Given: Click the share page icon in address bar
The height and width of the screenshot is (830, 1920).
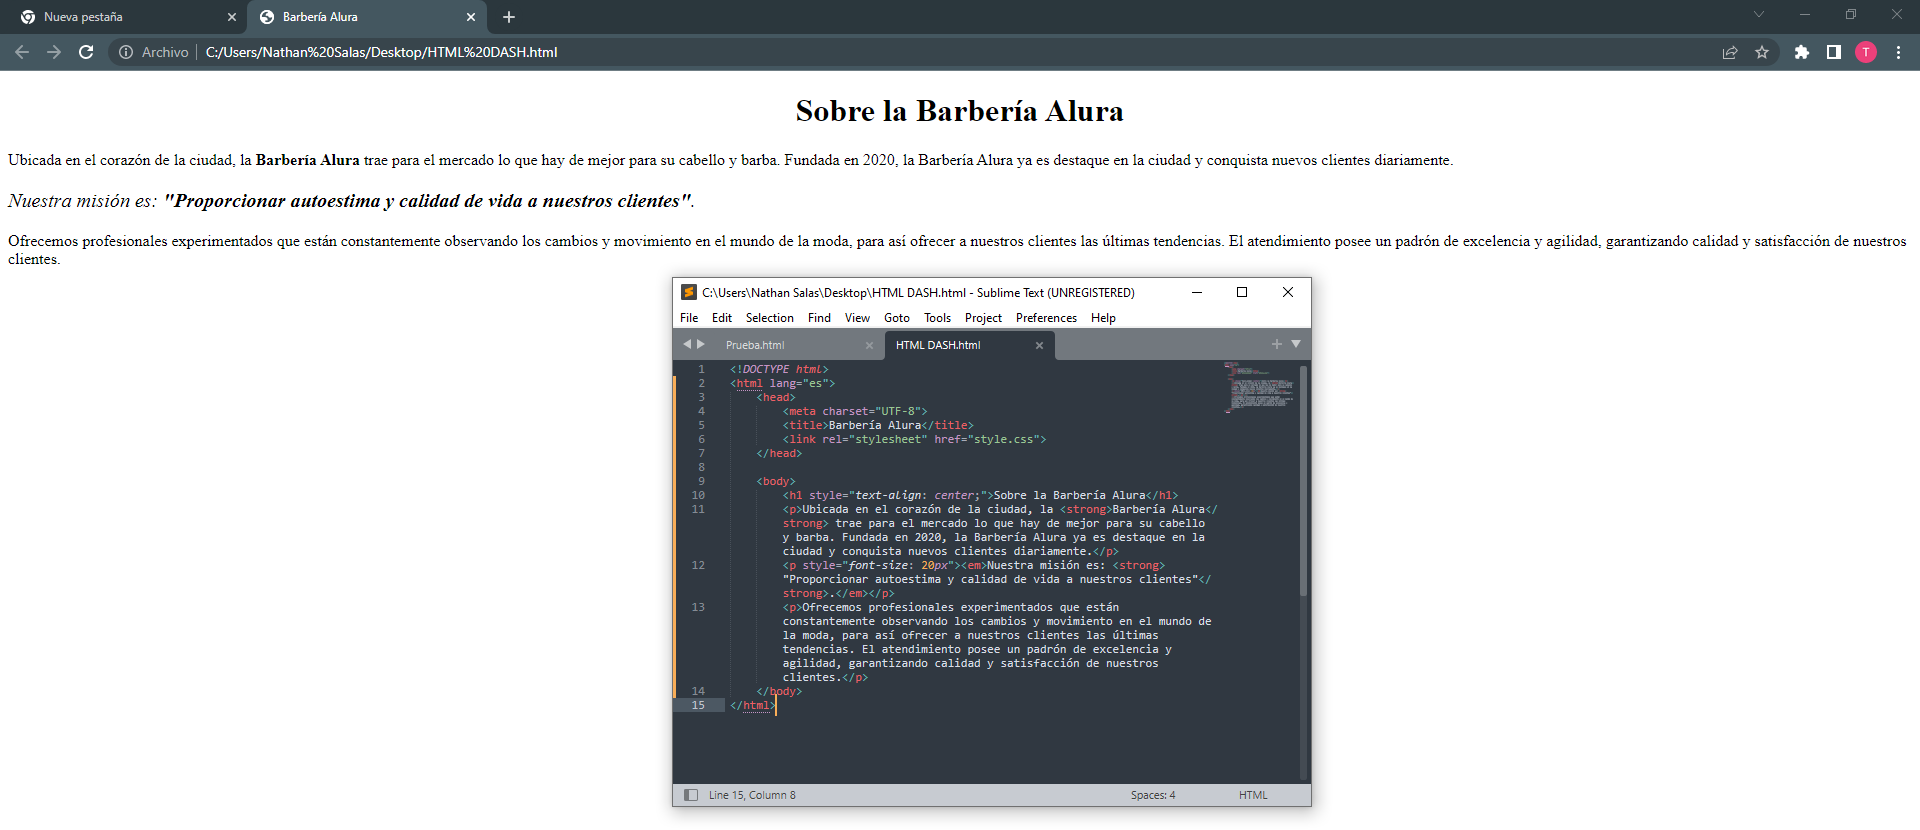Looking at the screenshot, I should 1730,52.
